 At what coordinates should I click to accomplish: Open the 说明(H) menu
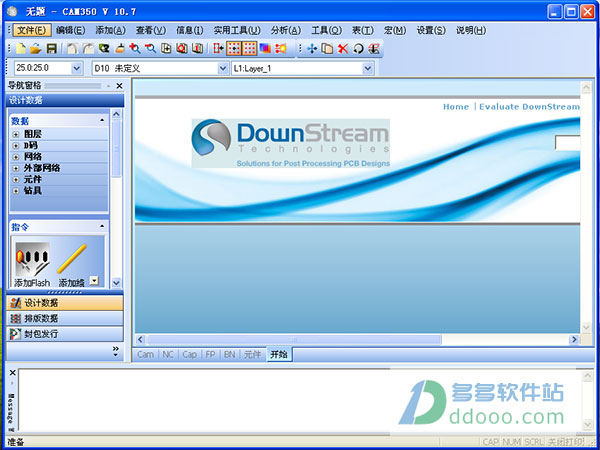tap(471, 30)
